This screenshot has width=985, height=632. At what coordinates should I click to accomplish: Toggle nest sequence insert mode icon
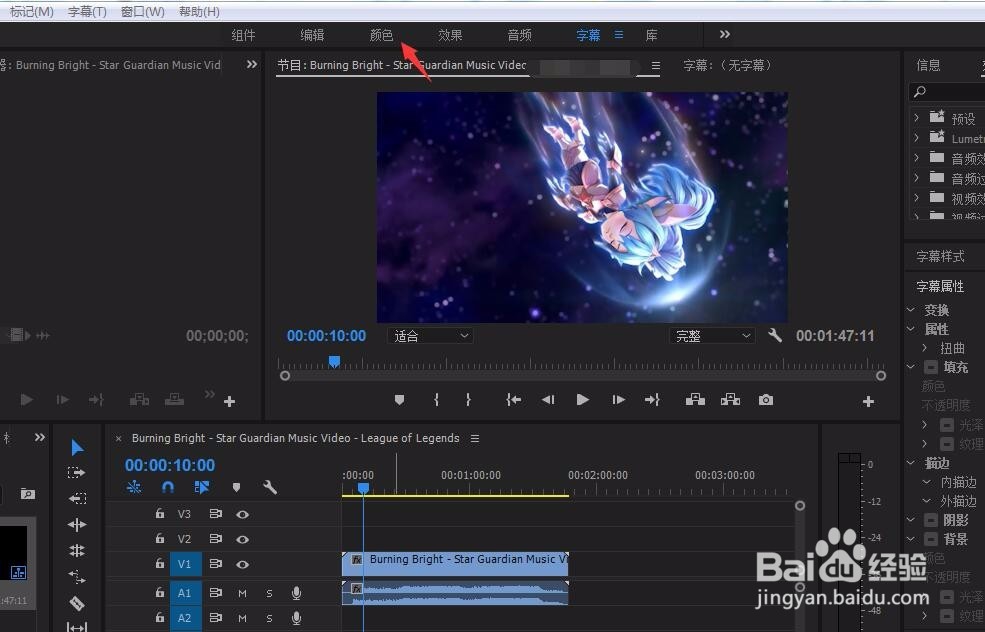coord(134,487)
